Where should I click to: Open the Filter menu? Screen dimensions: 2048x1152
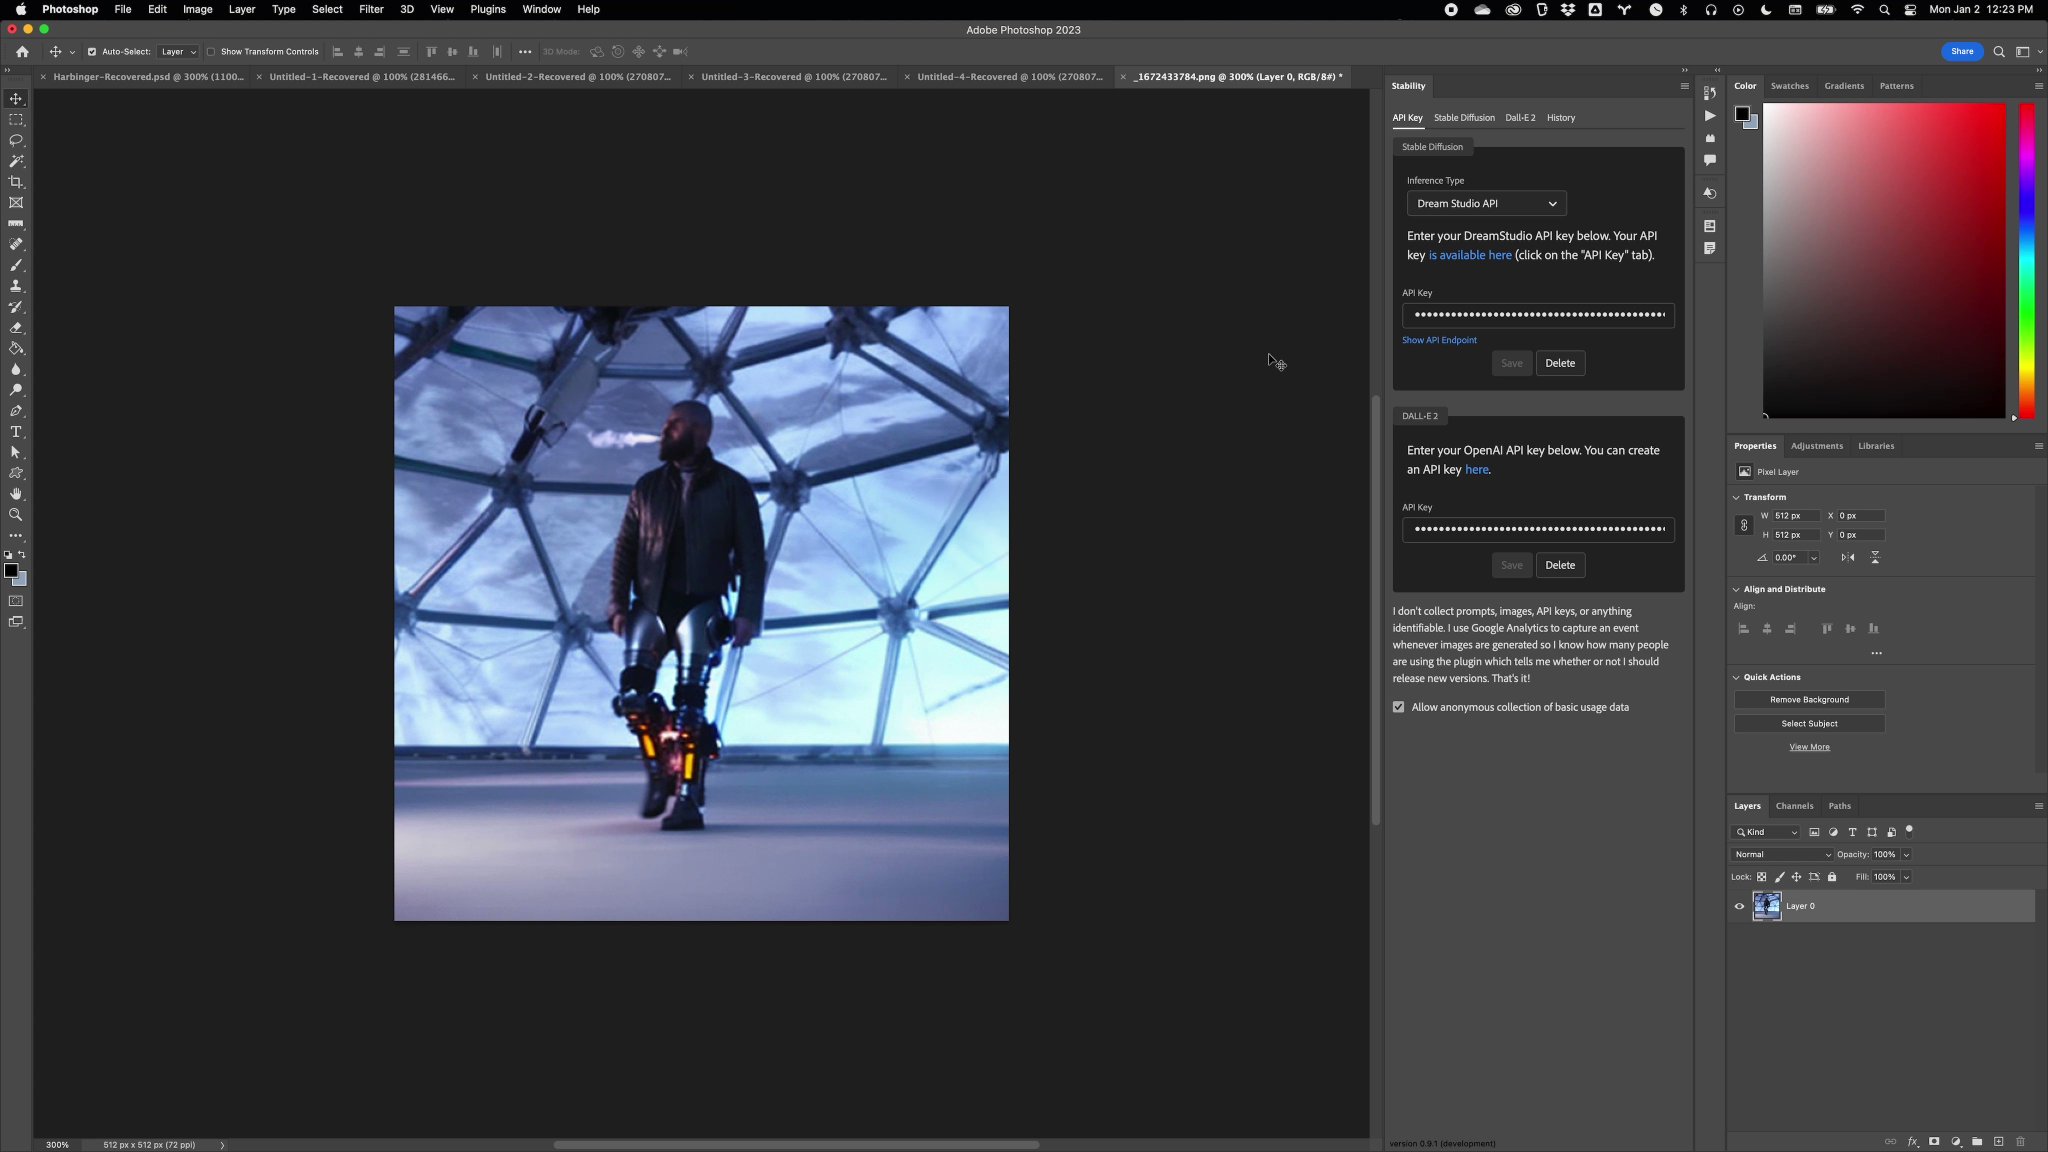371,9
